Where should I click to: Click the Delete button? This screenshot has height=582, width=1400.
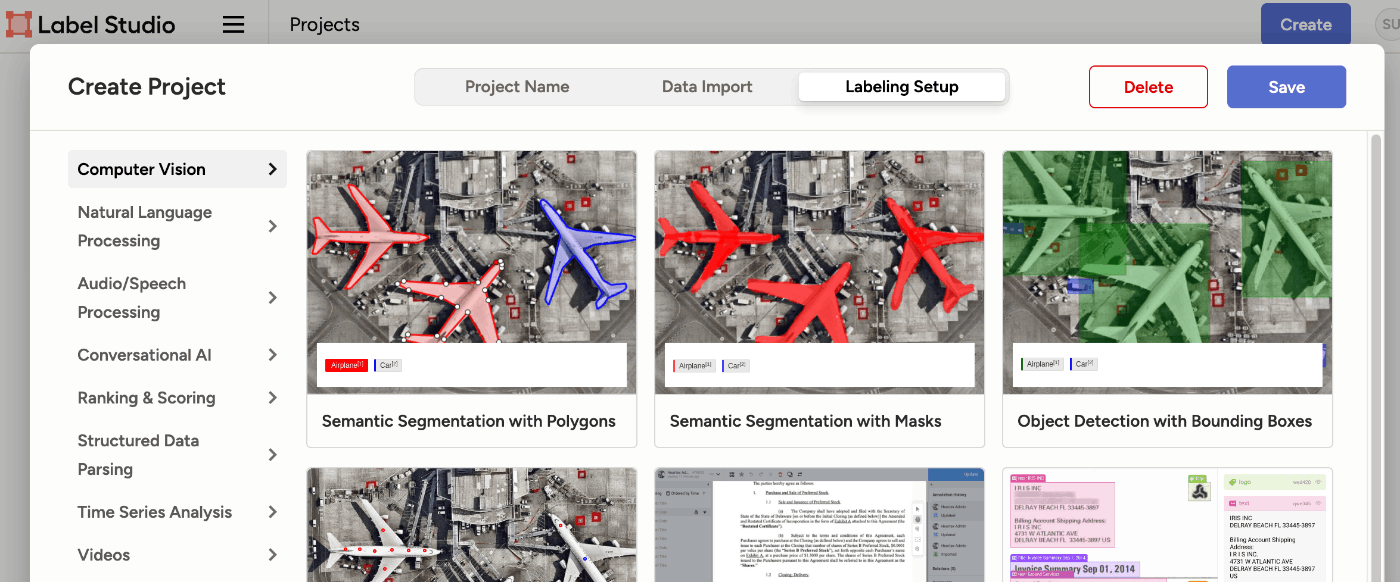(1148, 87)
